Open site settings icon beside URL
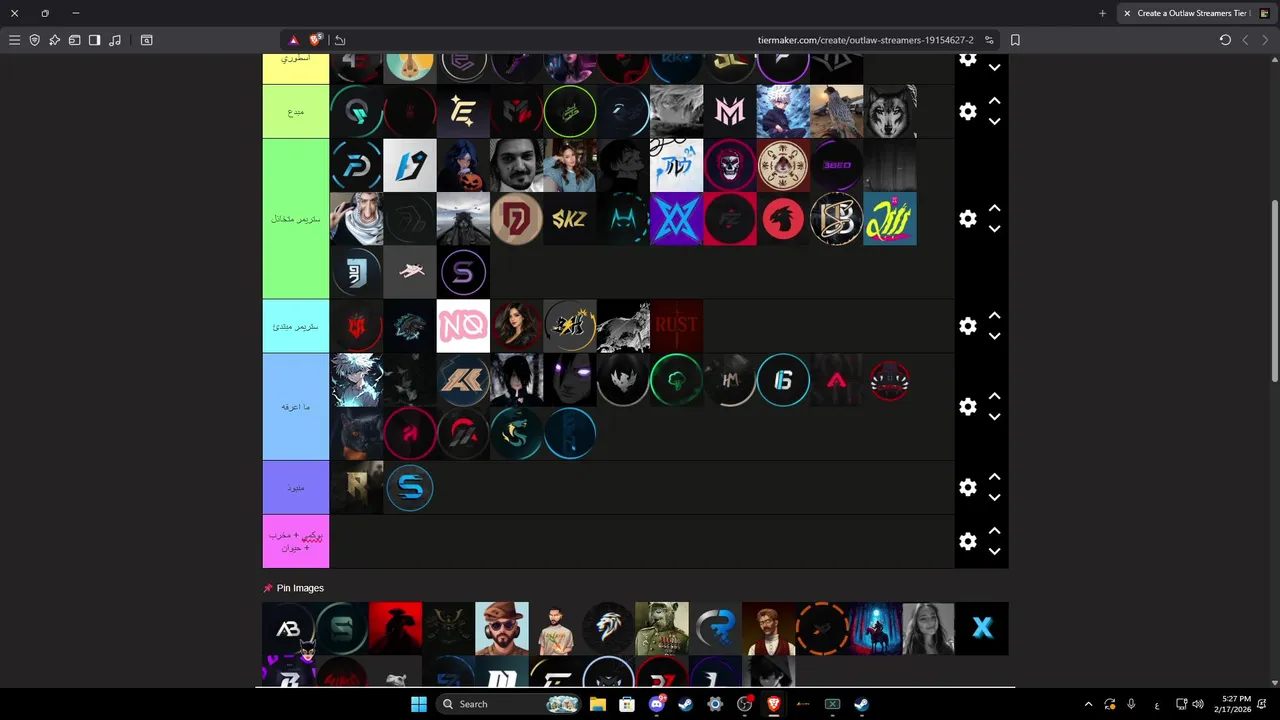1280x720 pixels. [990, 40]
